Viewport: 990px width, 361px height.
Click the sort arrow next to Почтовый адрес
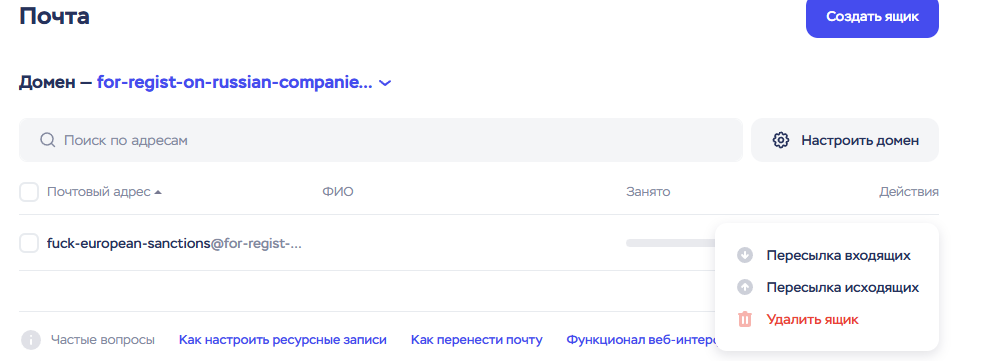click(158, 192)
